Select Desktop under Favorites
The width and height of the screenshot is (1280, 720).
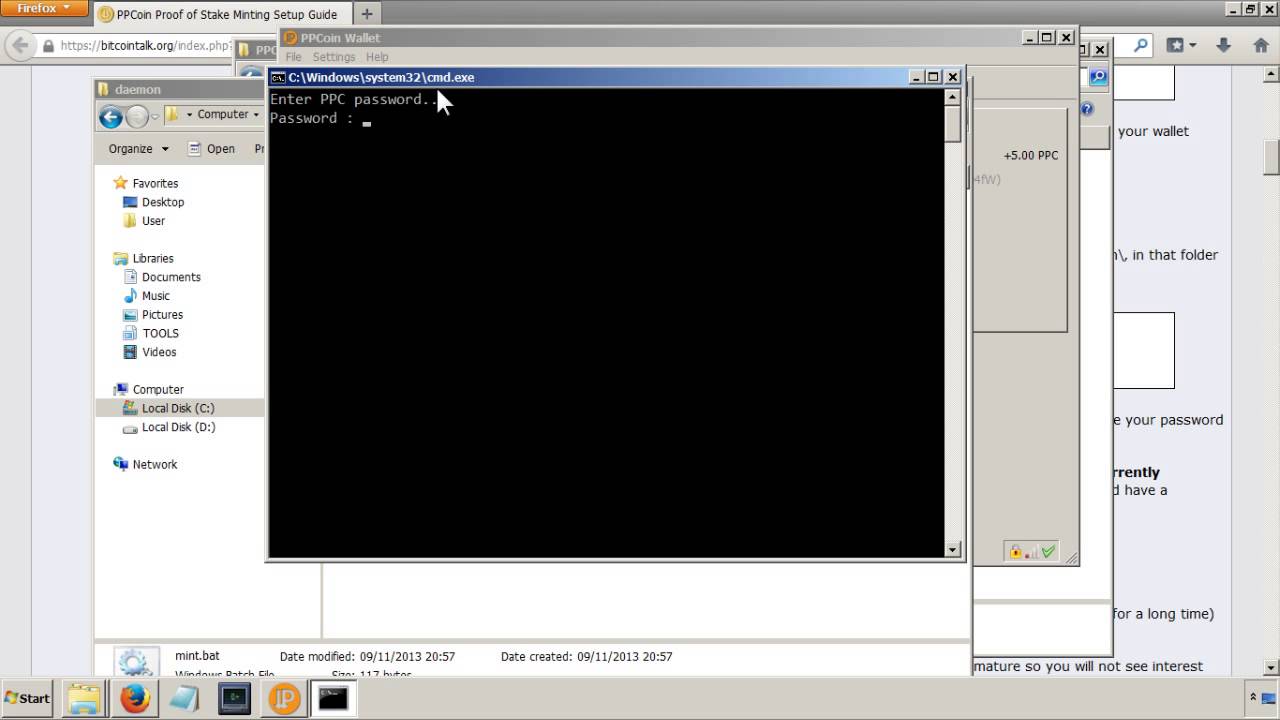(x=163, y=202)
